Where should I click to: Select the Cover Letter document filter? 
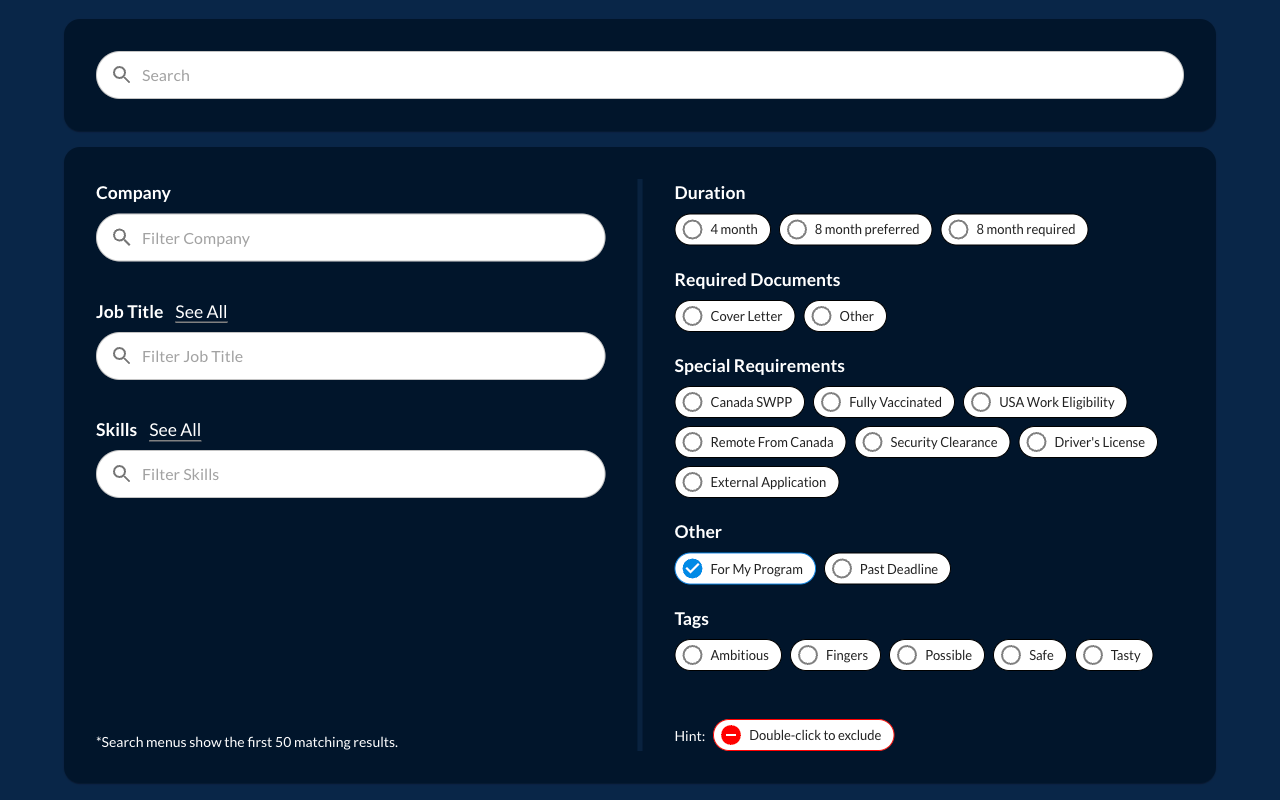[735, 316]
